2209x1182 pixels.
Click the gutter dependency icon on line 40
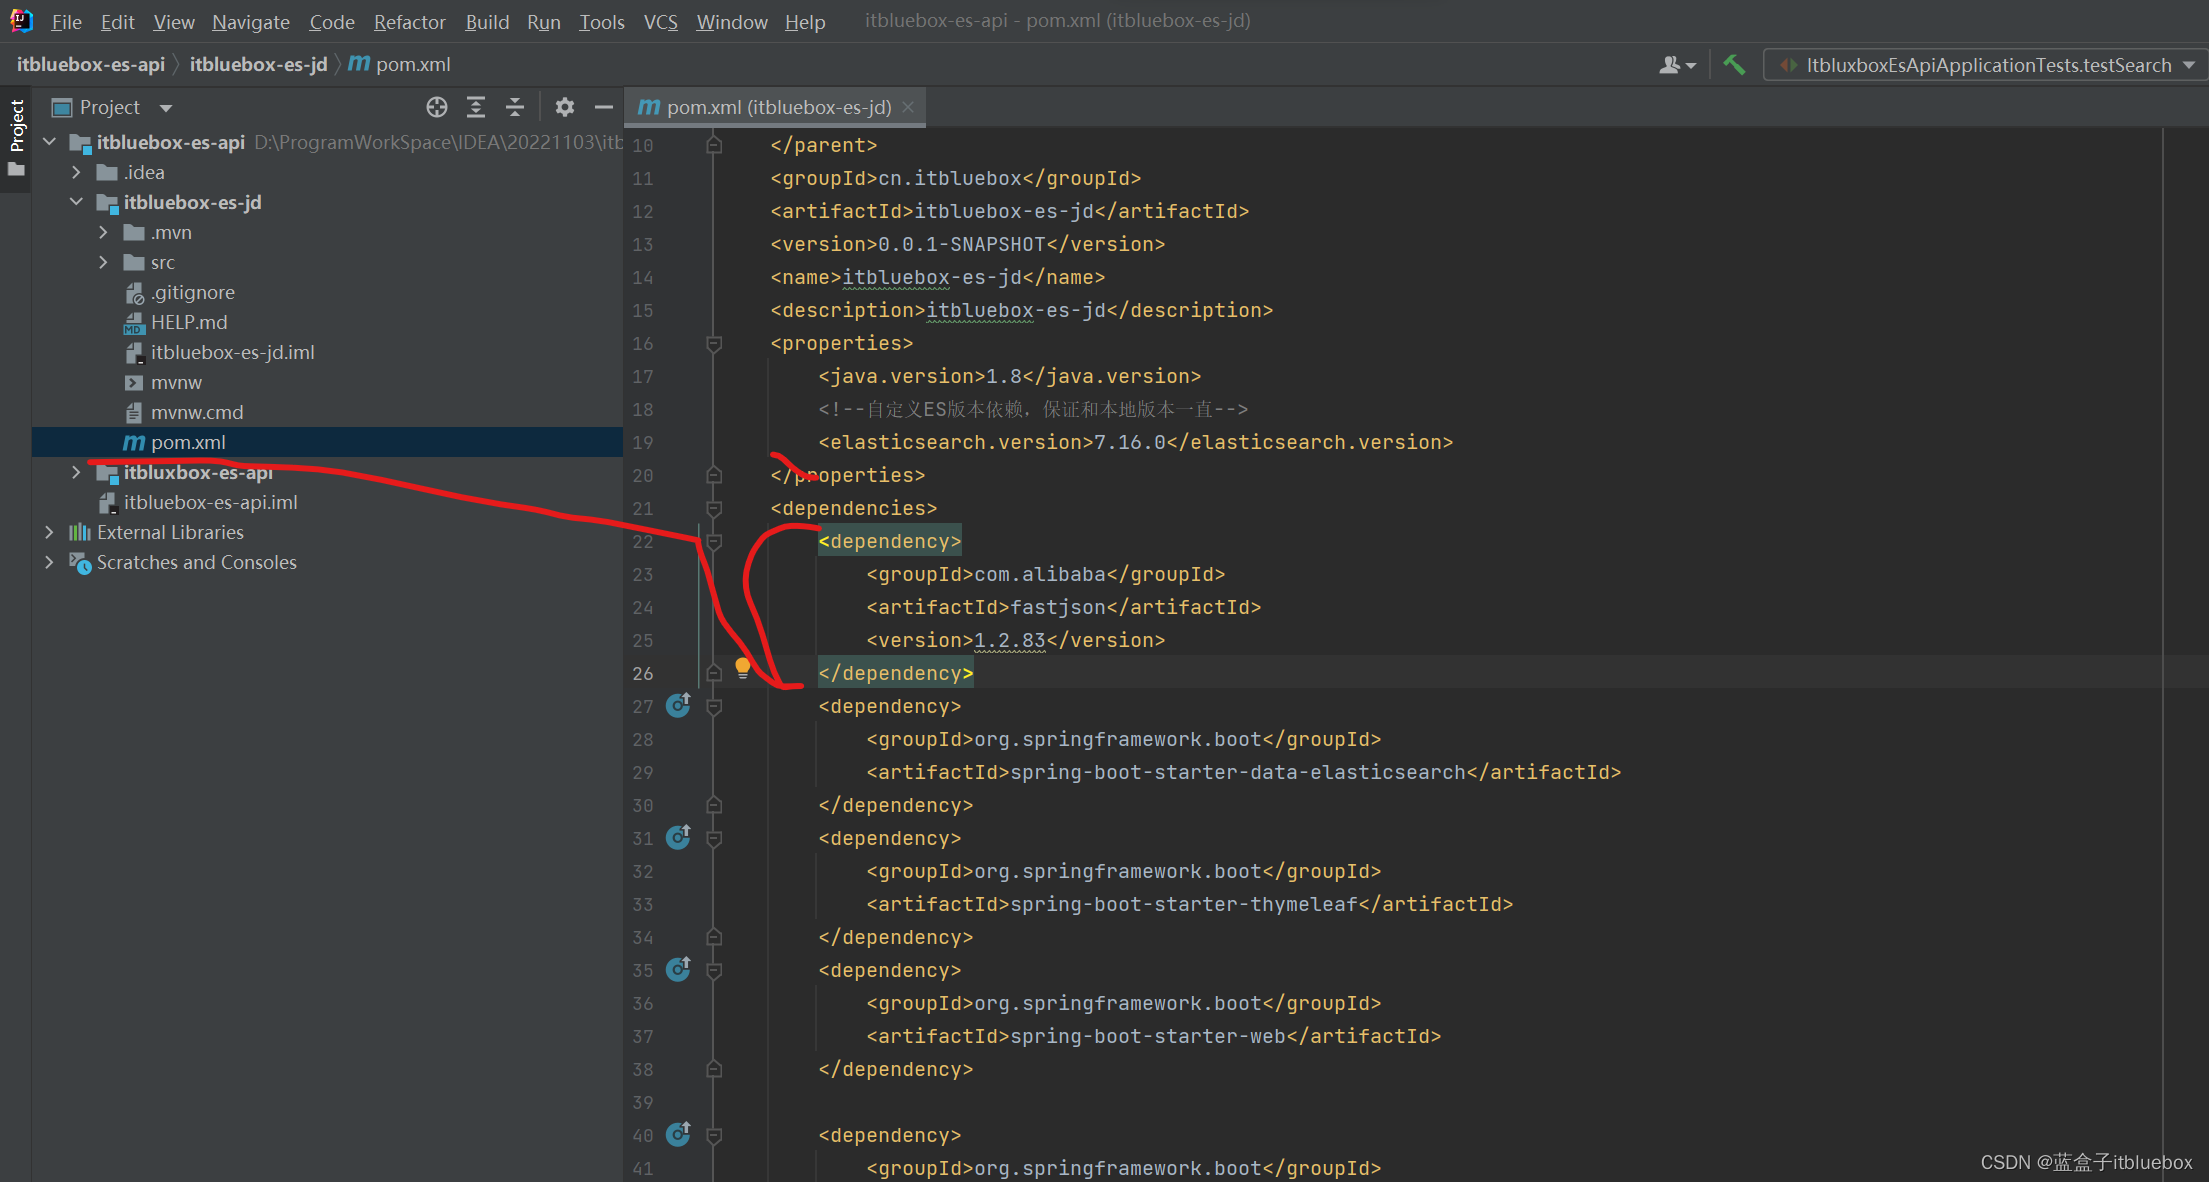pos(678,1135)
